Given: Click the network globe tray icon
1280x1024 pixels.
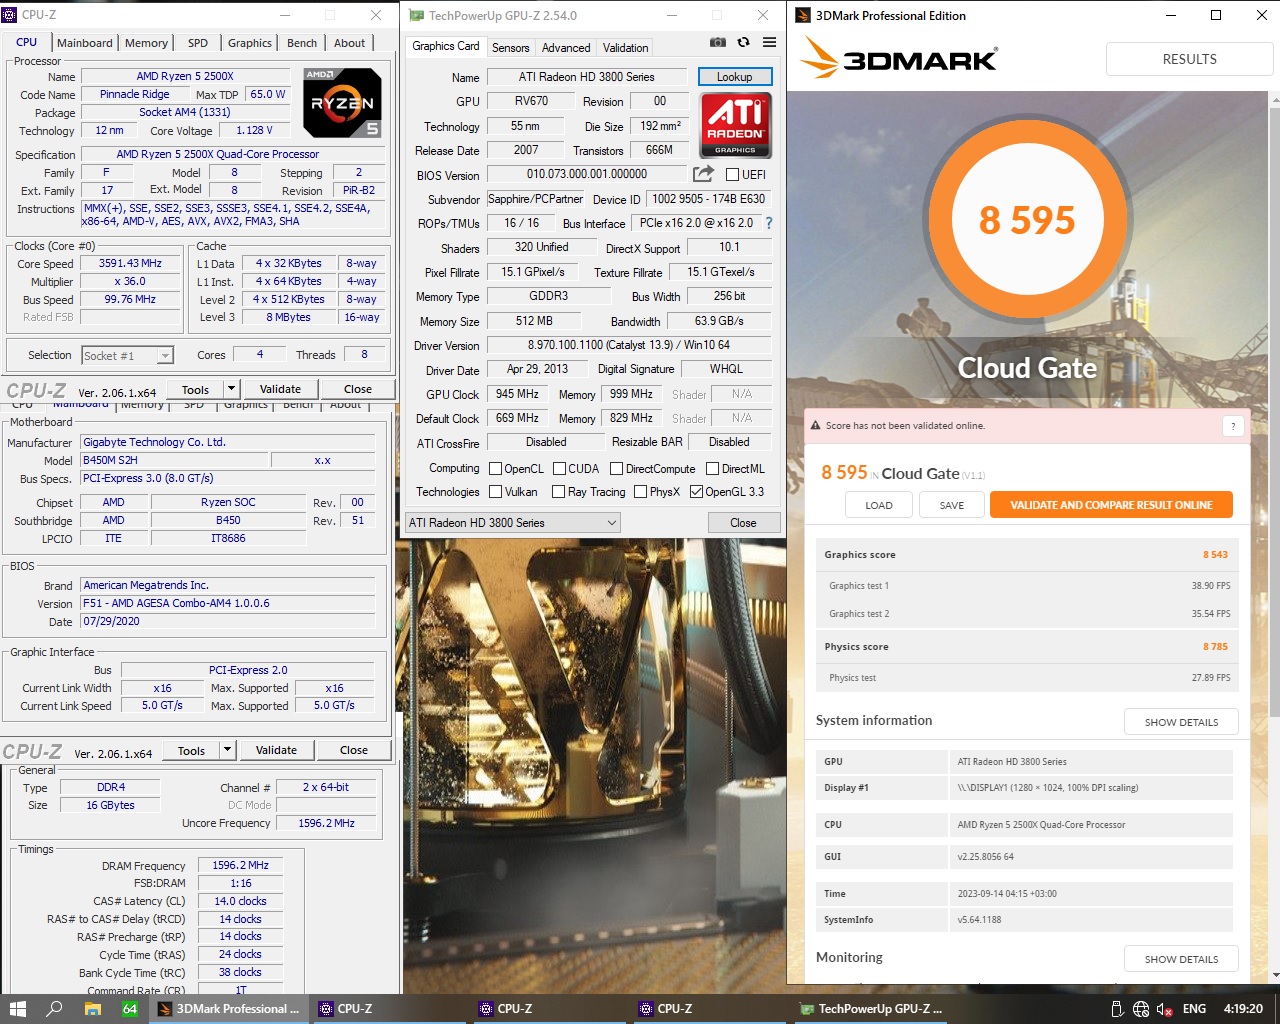Looking at the screenshot, I should click(1141, 1009).
